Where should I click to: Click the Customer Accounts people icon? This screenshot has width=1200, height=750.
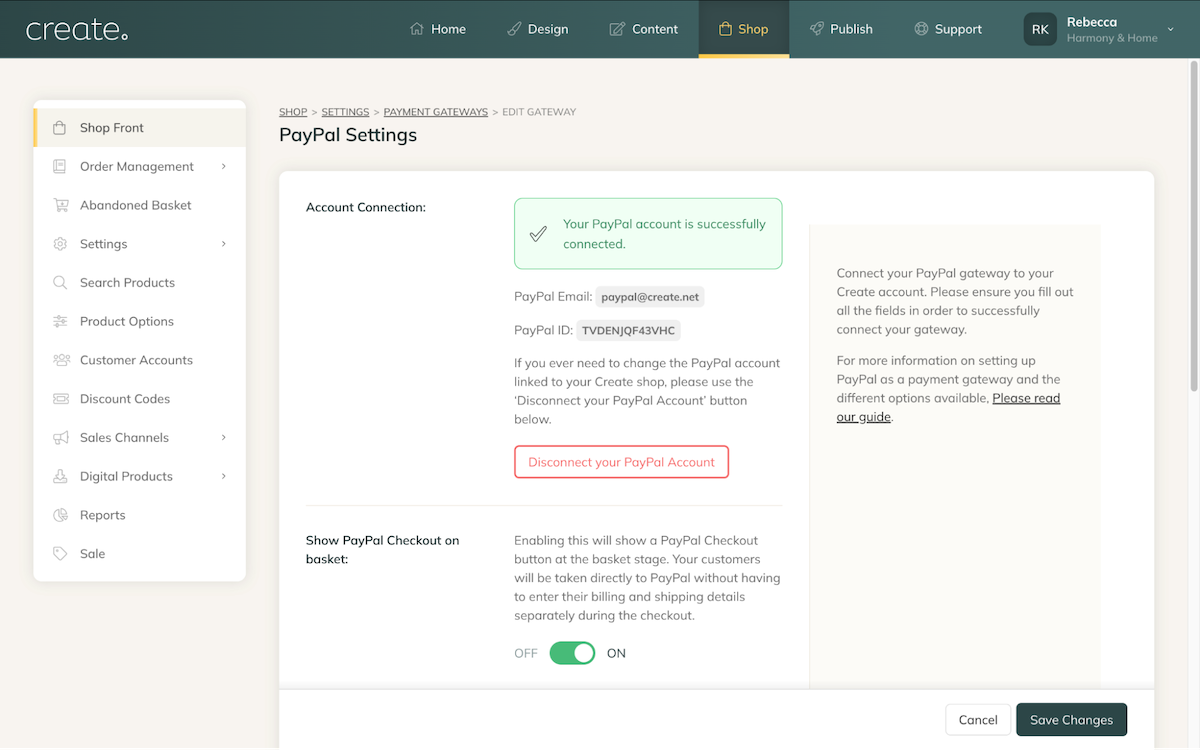(x=60, y=360)
